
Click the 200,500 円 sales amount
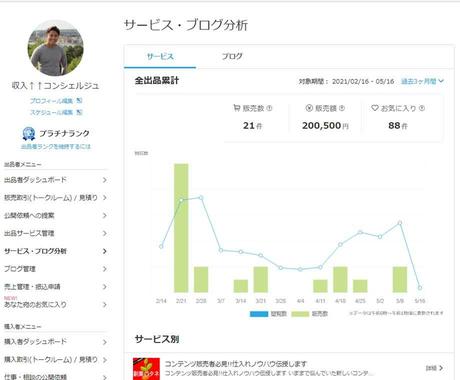325,126
